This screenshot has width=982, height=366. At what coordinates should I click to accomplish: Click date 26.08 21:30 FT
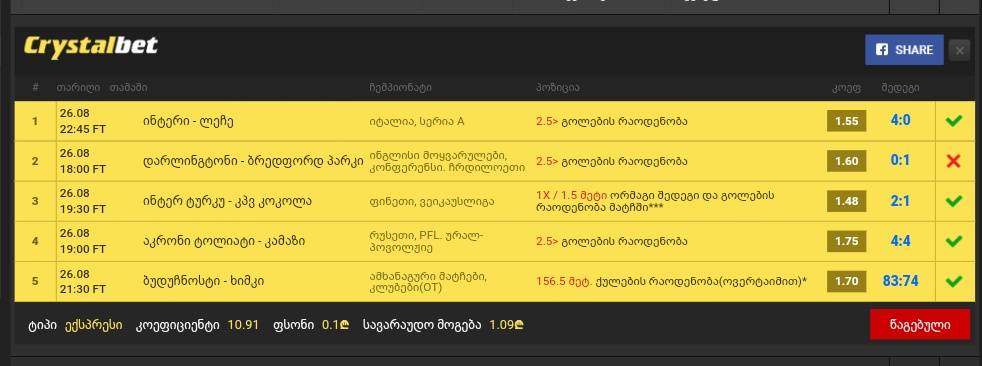tap(83, 281)
